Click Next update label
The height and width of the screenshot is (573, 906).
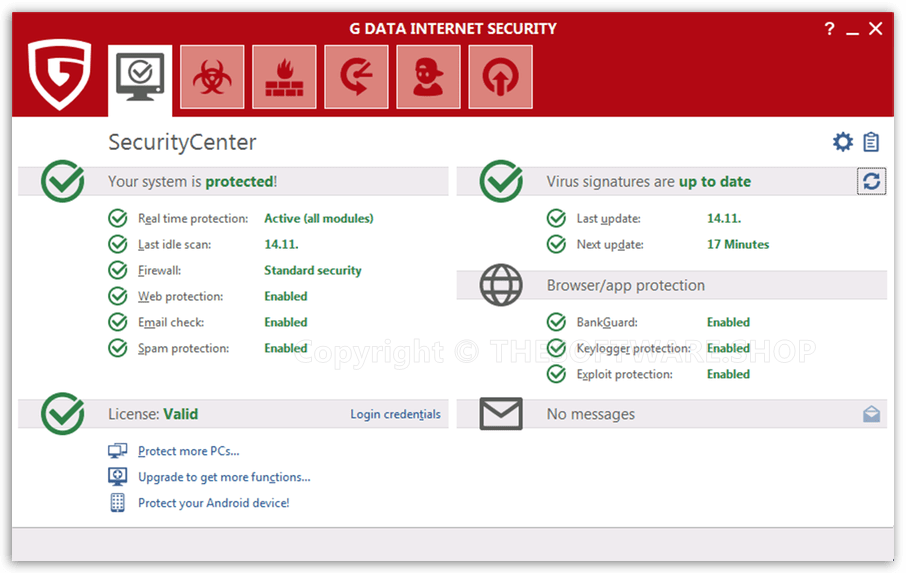point(610,244)
